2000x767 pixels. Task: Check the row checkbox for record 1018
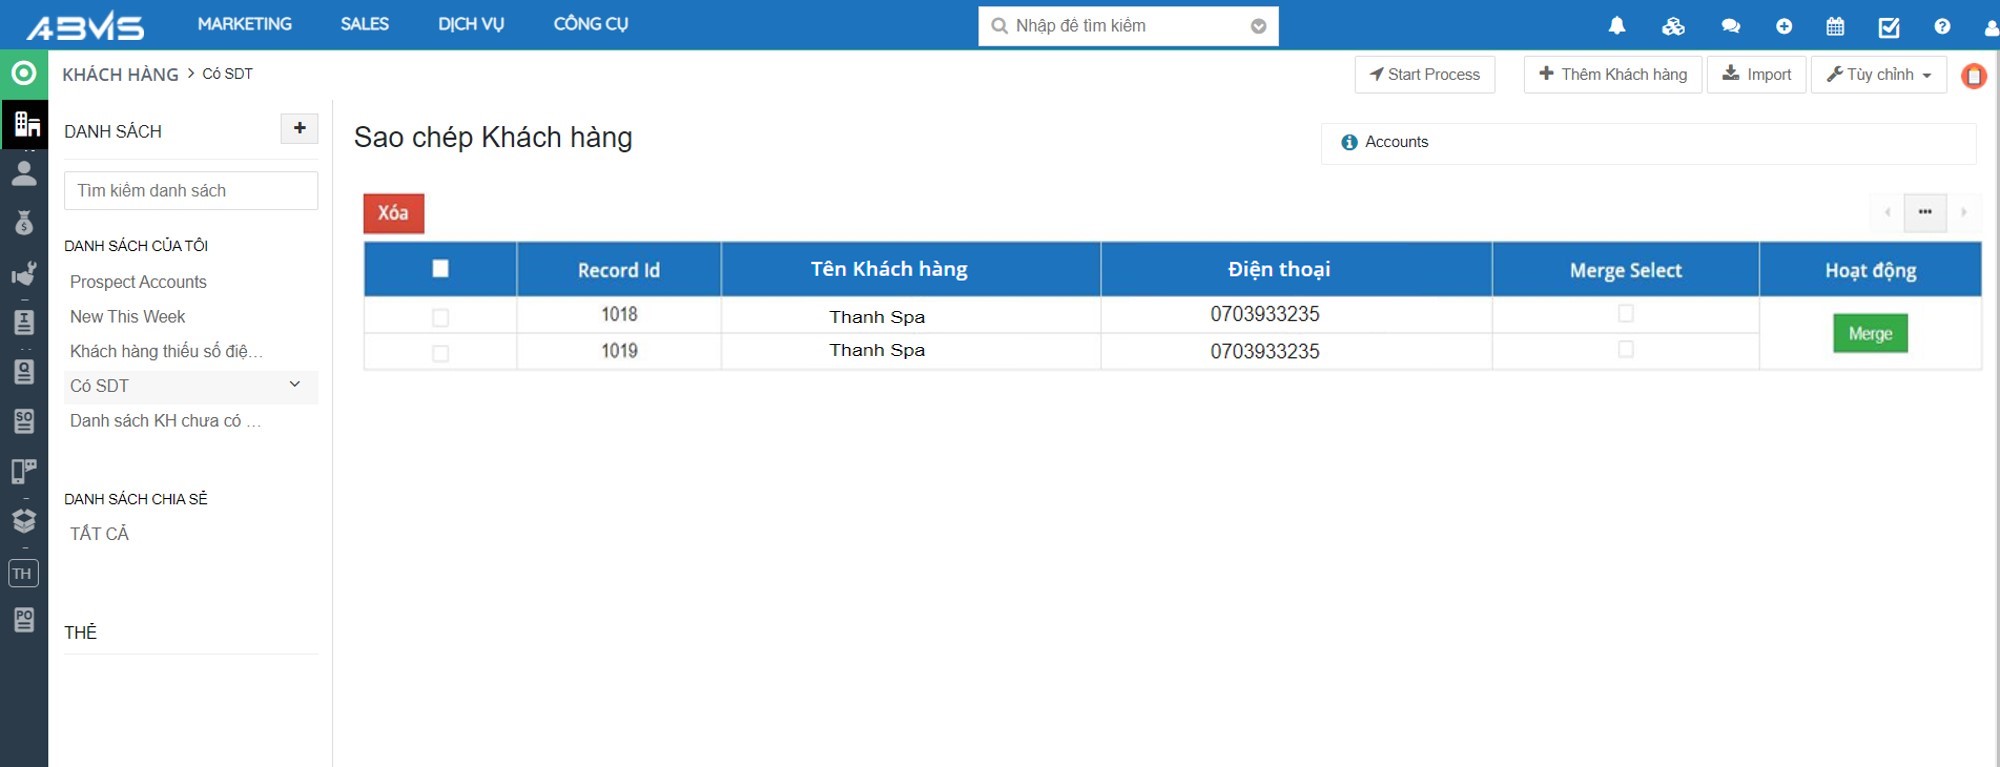click(x=440, y=318)
